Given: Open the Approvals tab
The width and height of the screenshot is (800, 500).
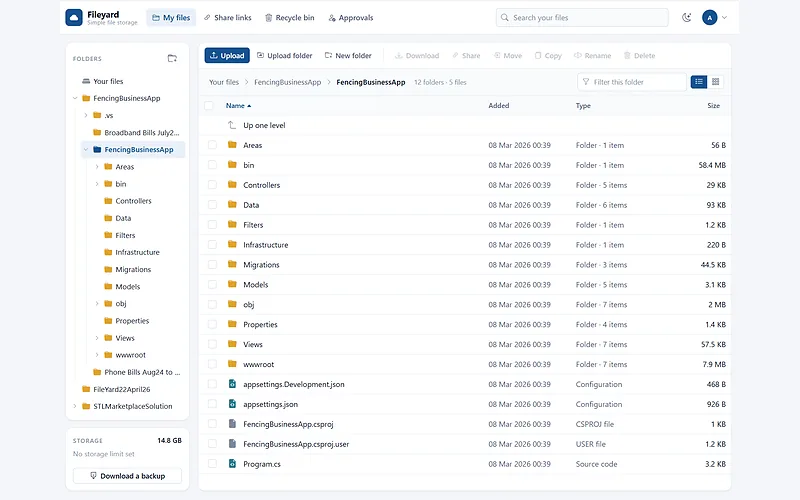Looking at the screenshot, I should tap(351, 17).
